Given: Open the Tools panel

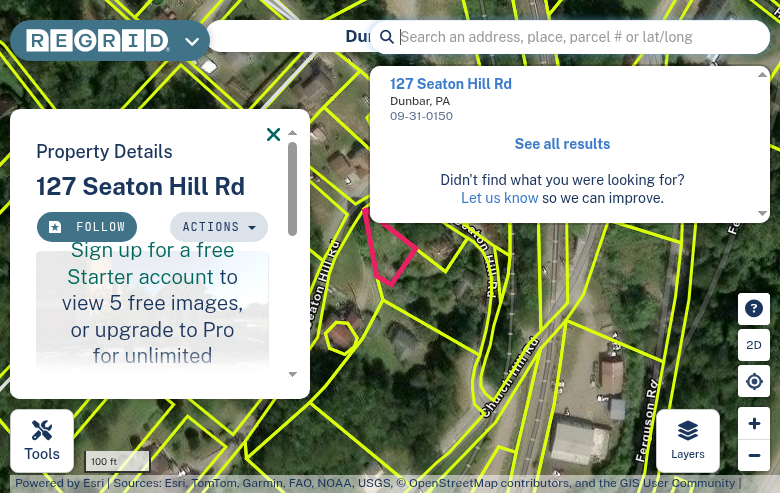Looking at the screenshot, I should 42,441.
